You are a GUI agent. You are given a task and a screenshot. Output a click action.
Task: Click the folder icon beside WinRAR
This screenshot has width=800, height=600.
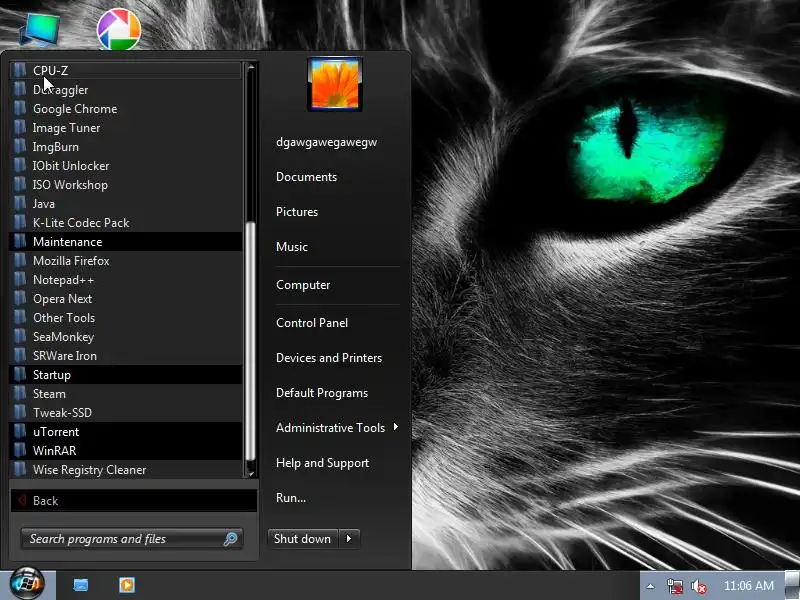[20, 451]
